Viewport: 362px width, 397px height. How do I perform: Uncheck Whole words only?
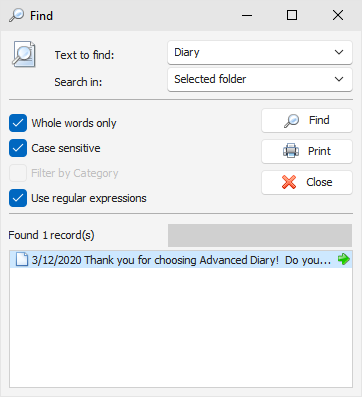[x=18, y=123]
